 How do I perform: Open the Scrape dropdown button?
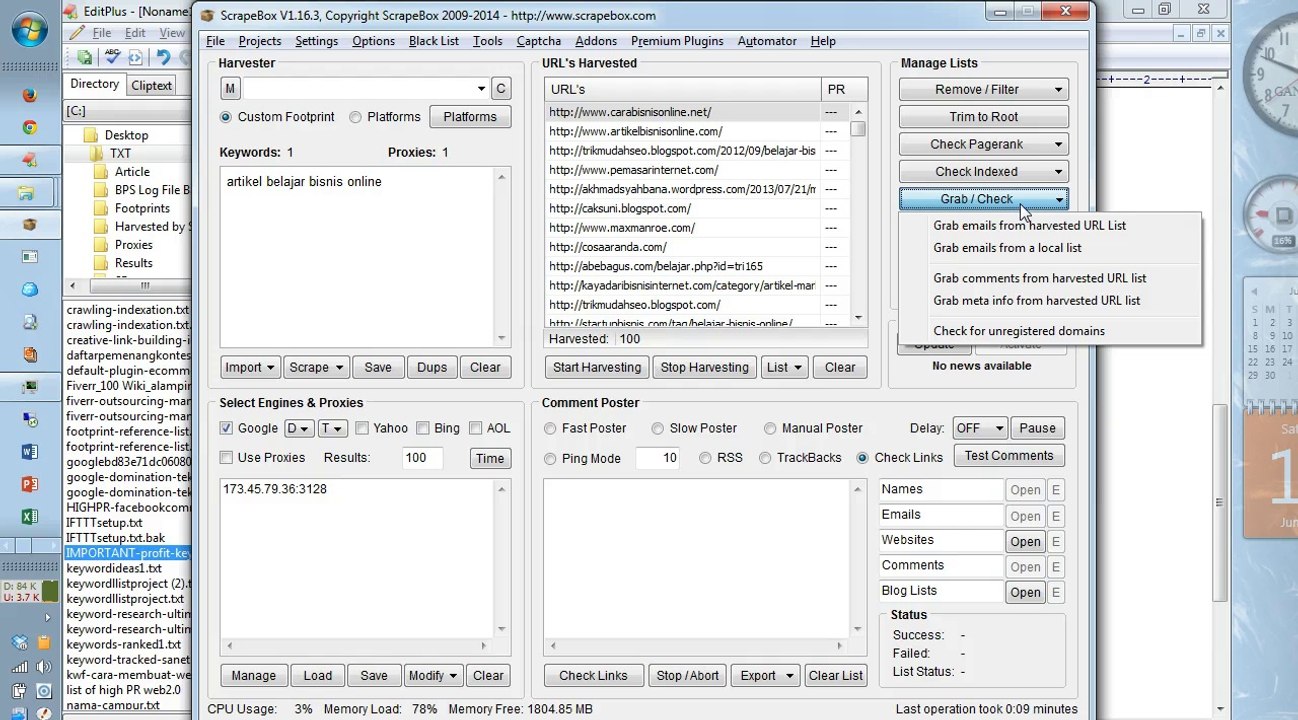point(316,367)
